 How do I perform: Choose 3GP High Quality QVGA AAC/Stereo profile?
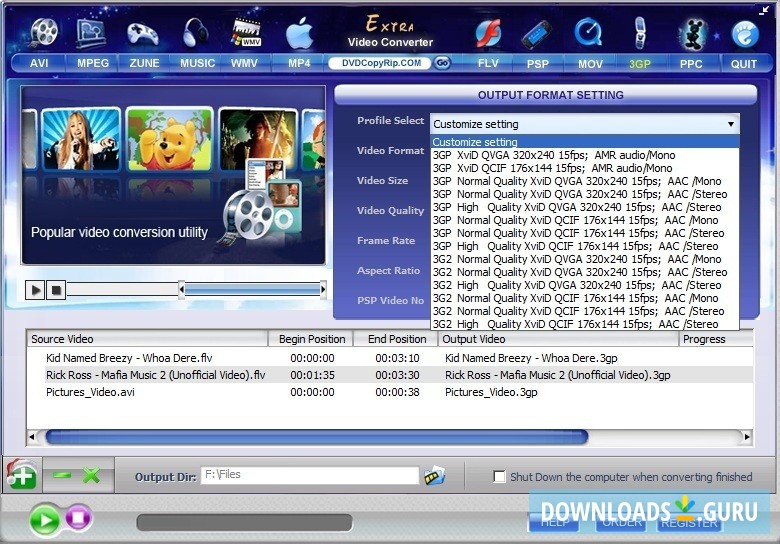585,207
